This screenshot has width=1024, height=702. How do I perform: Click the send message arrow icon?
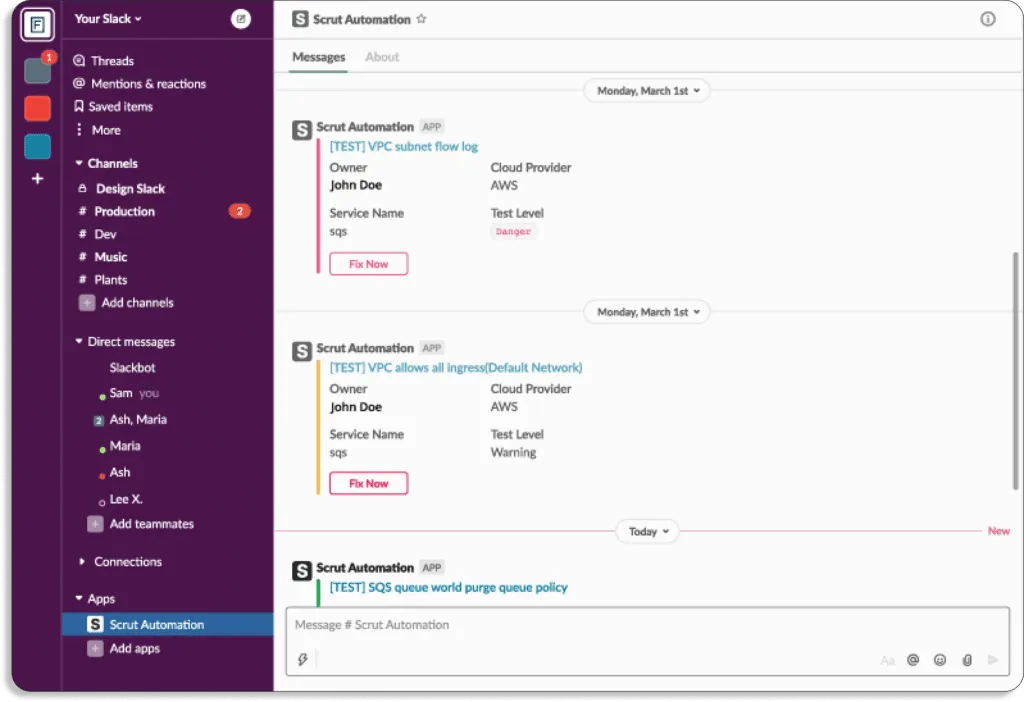pyautogui.click(x=993, y=660)
